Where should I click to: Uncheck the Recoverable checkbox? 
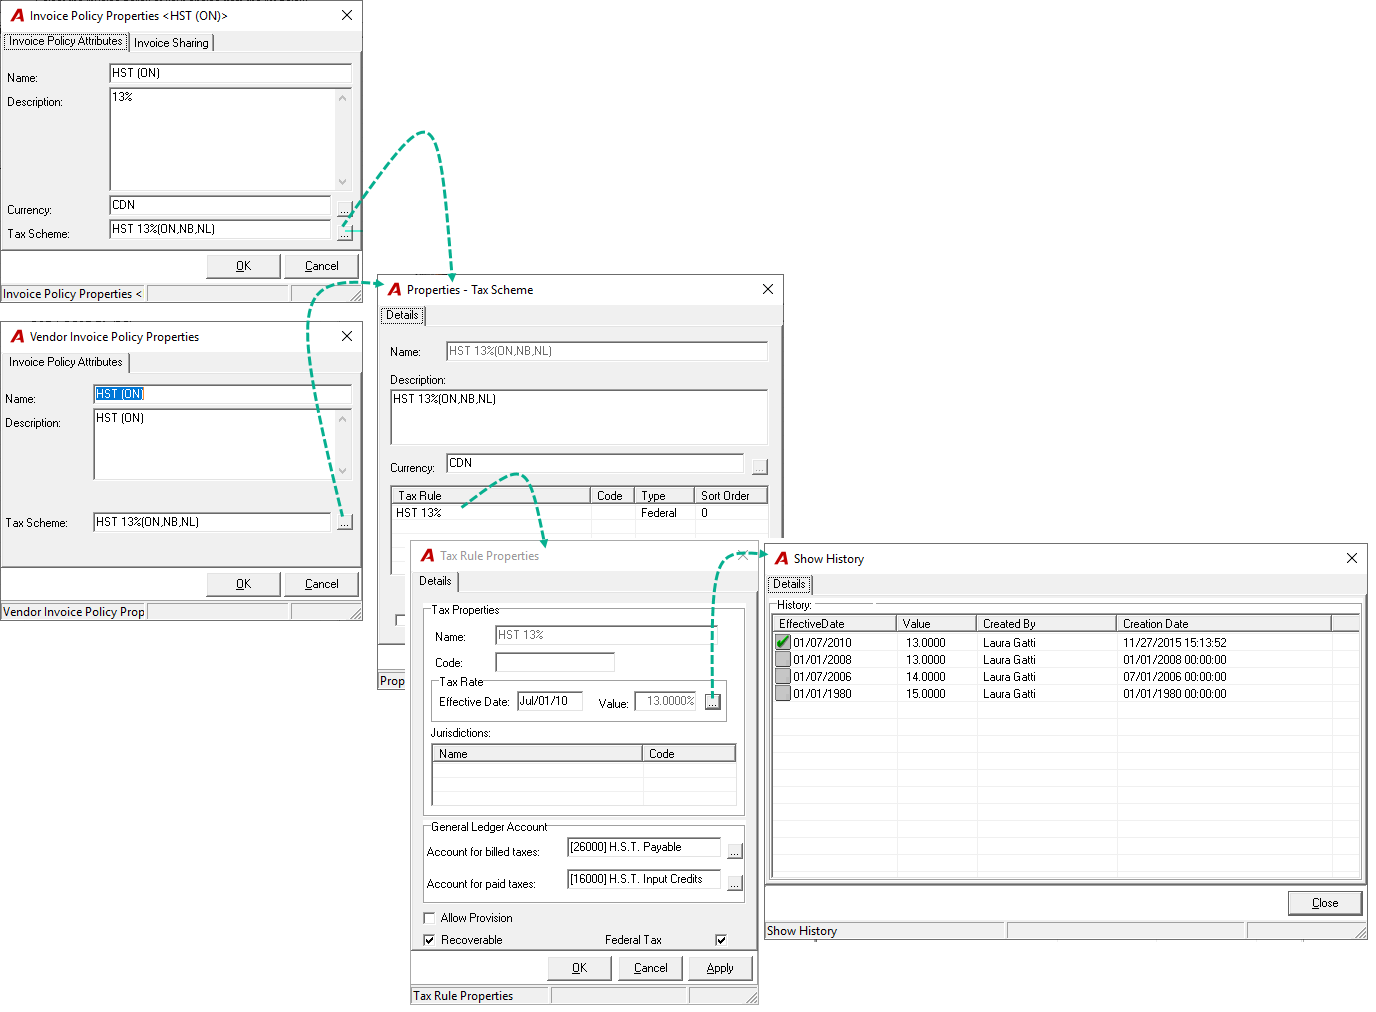pyautogui.click(x=429, y=940)
